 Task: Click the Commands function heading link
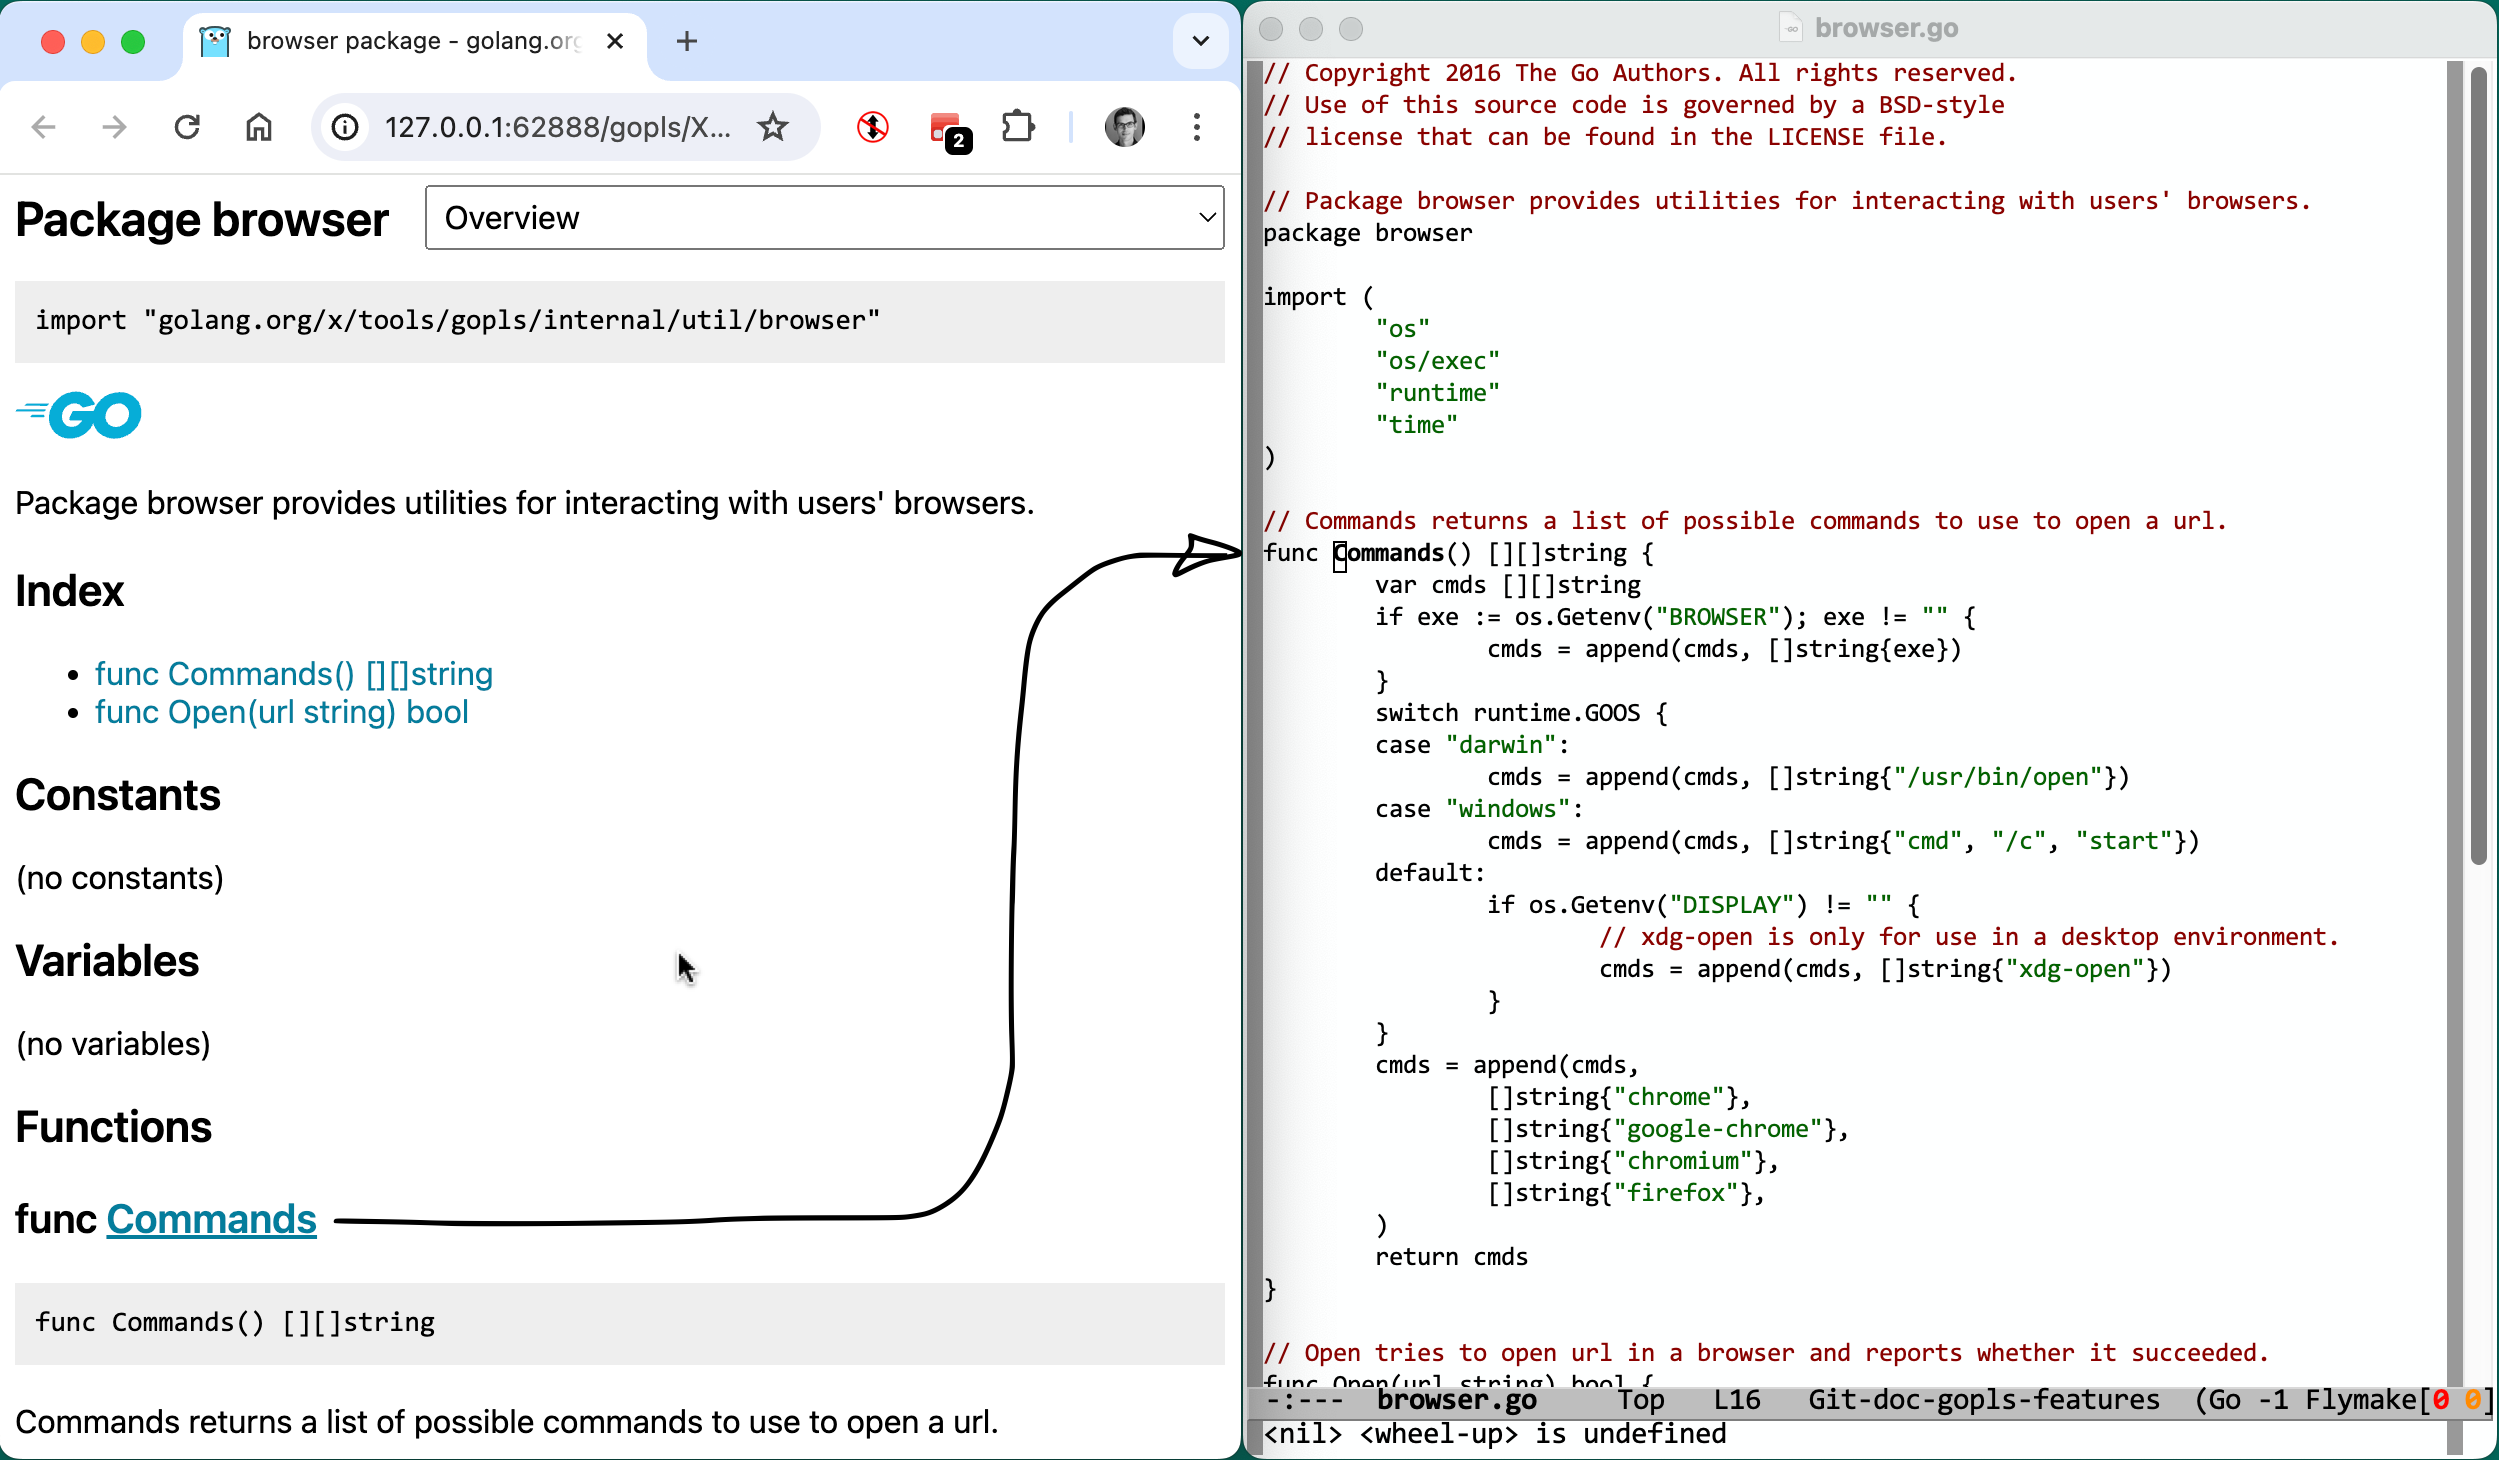(211, 1219)
